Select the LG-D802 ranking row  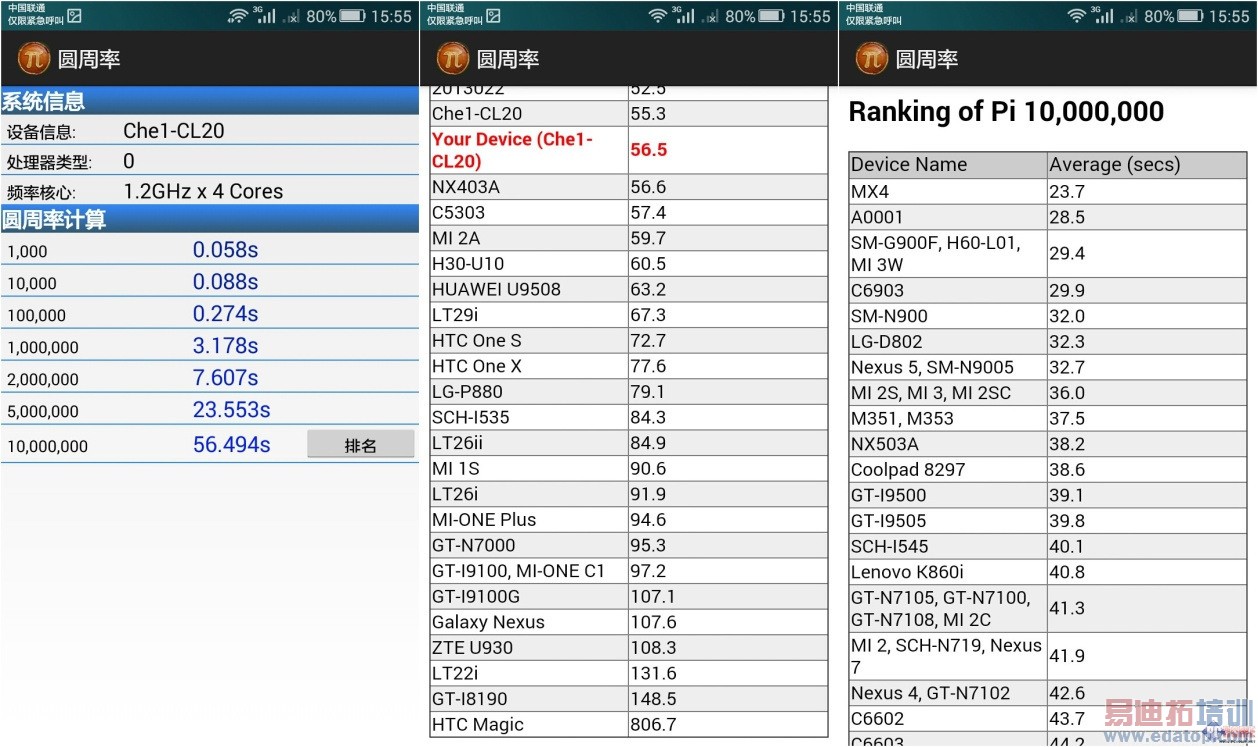point(1048,341)
